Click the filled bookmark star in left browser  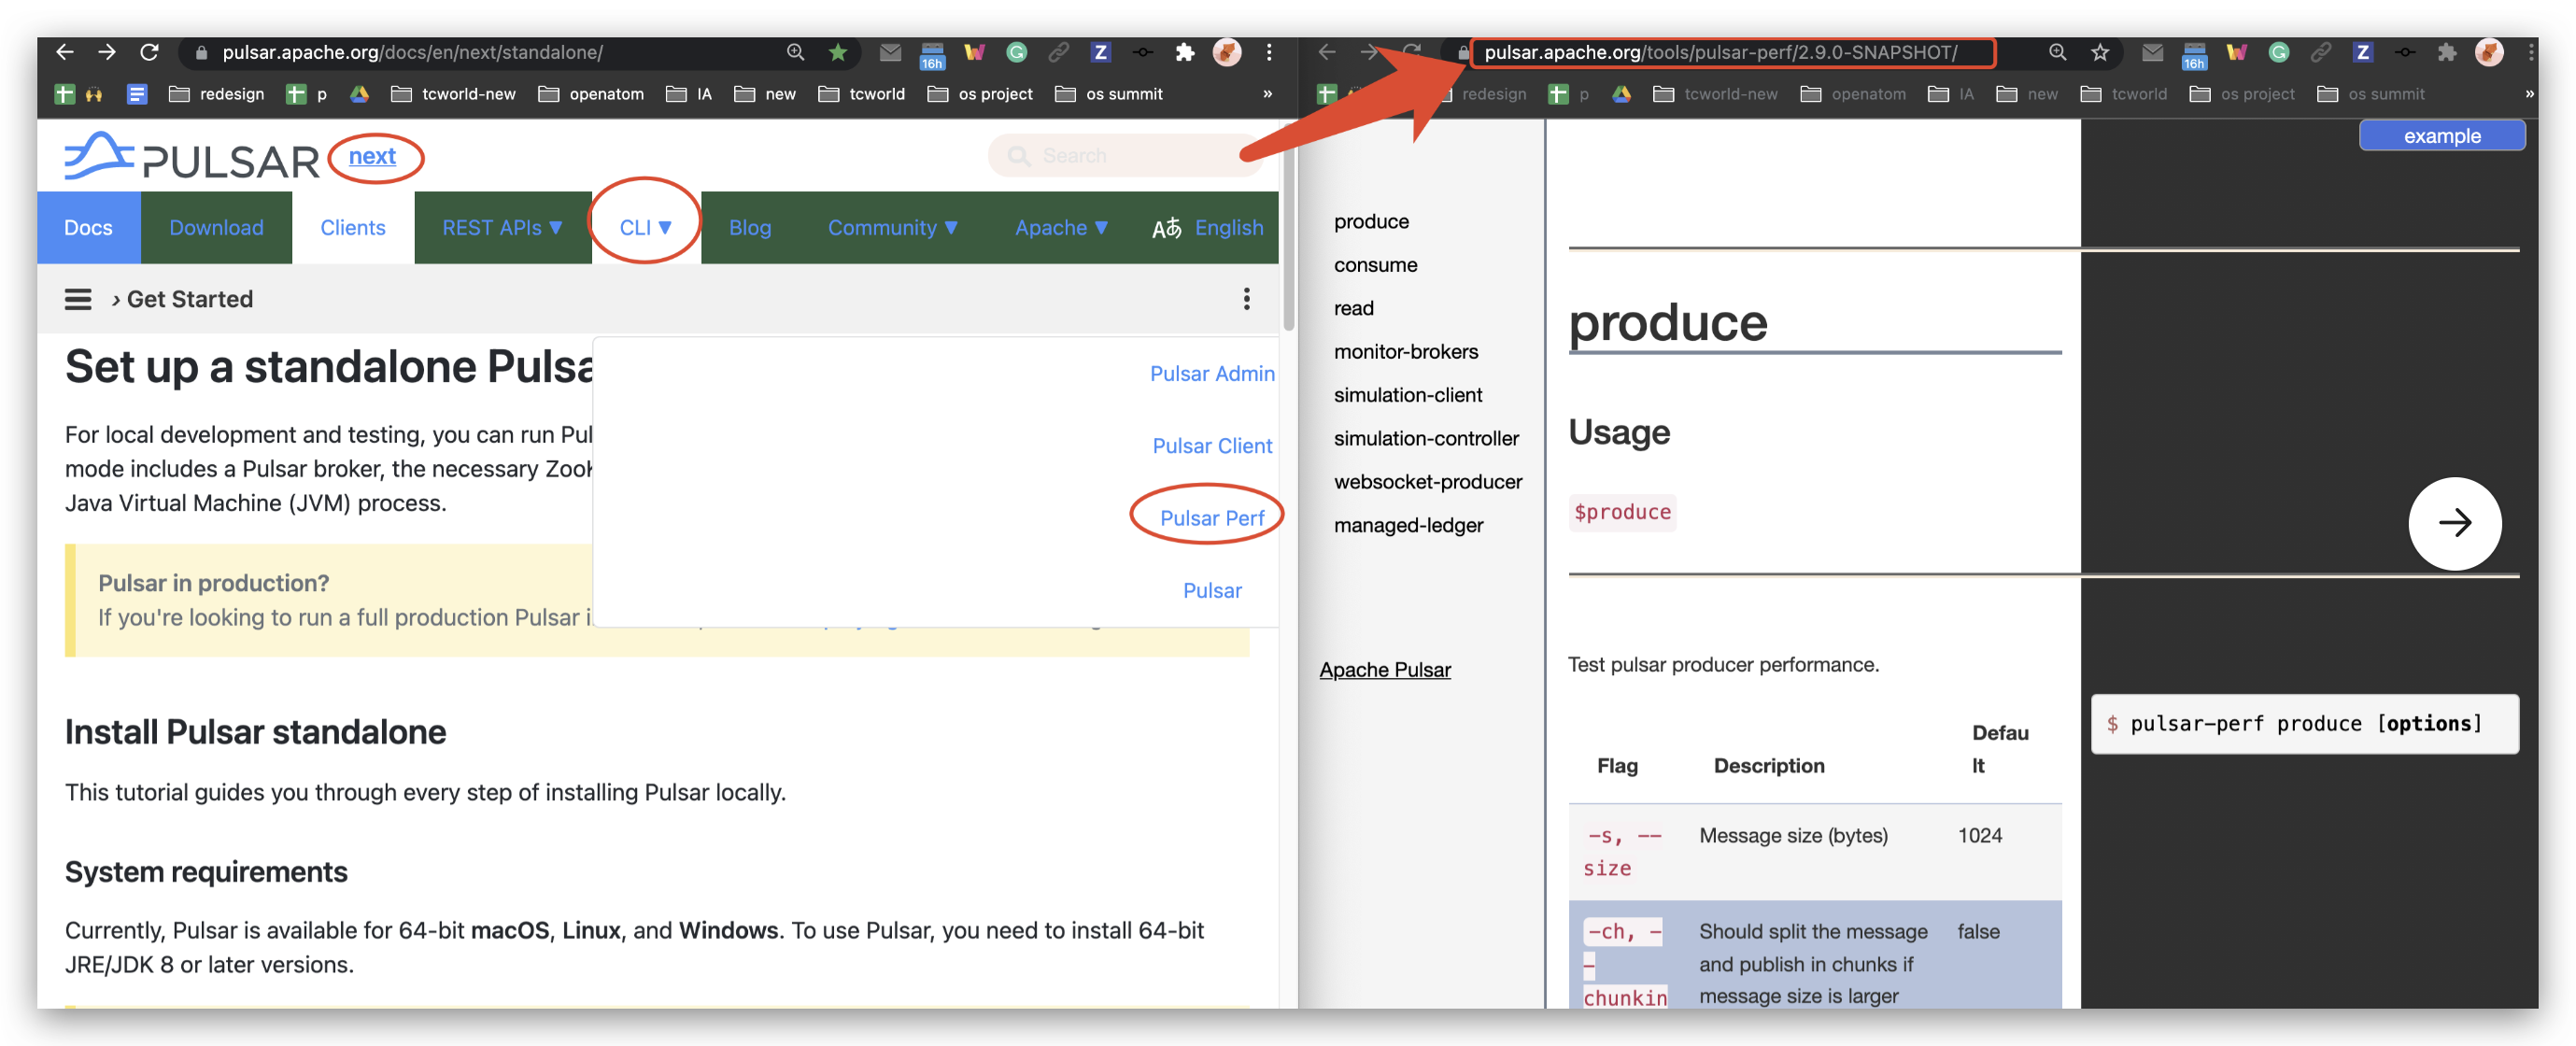(838, 52)
